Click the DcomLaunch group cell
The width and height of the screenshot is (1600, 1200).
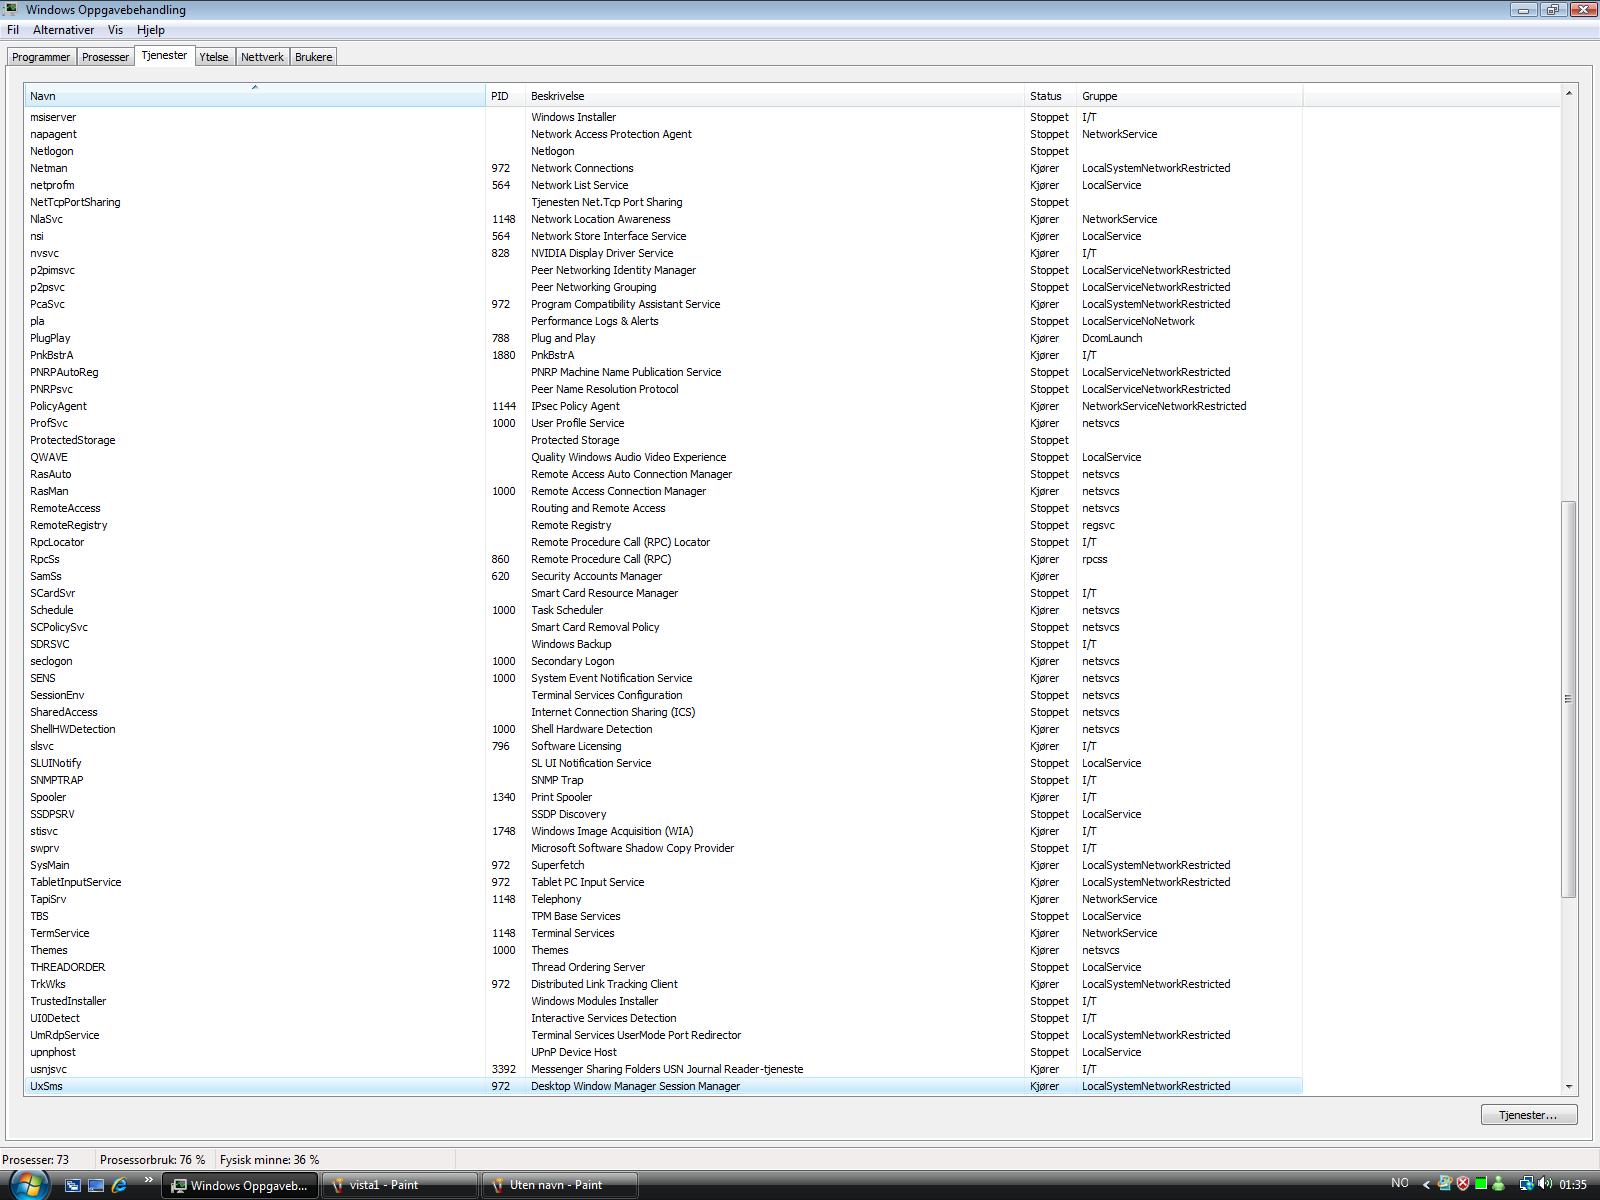(1112, 338)
